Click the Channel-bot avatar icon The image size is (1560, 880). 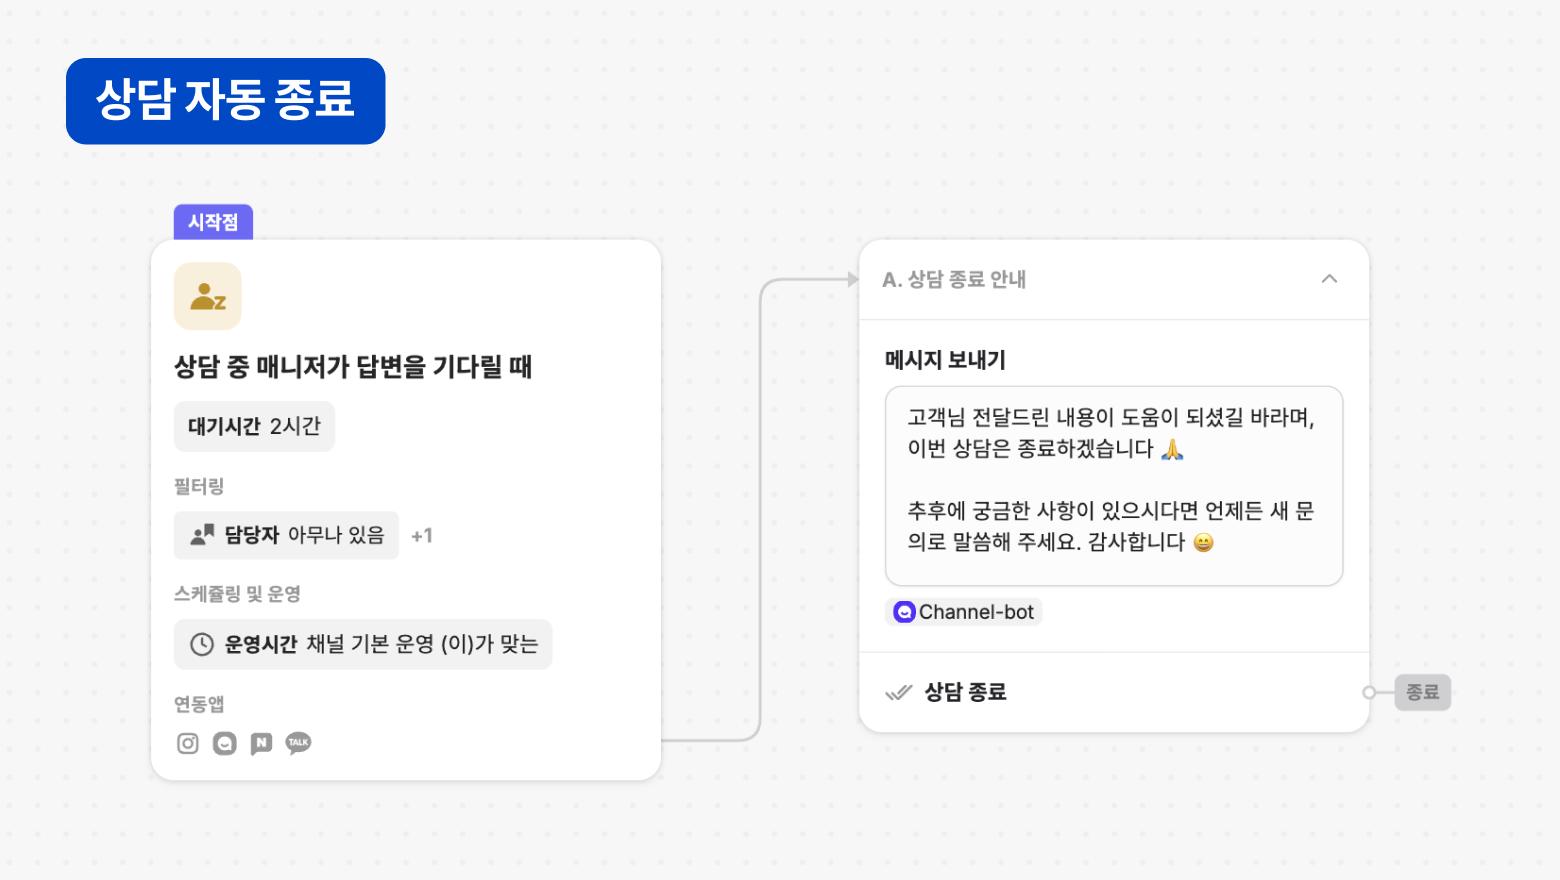click(x=904, y=612)
